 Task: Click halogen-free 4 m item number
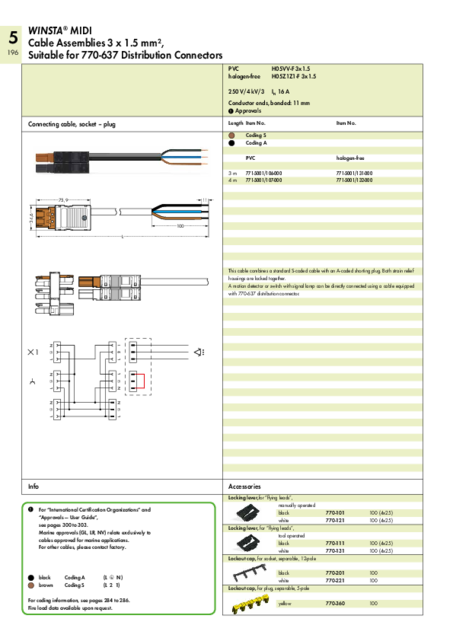click(x=354, y=180)
